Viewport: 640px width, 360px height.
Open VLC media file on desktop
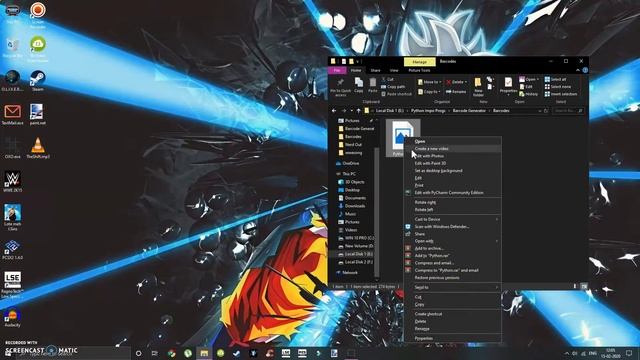pos(38,148)
